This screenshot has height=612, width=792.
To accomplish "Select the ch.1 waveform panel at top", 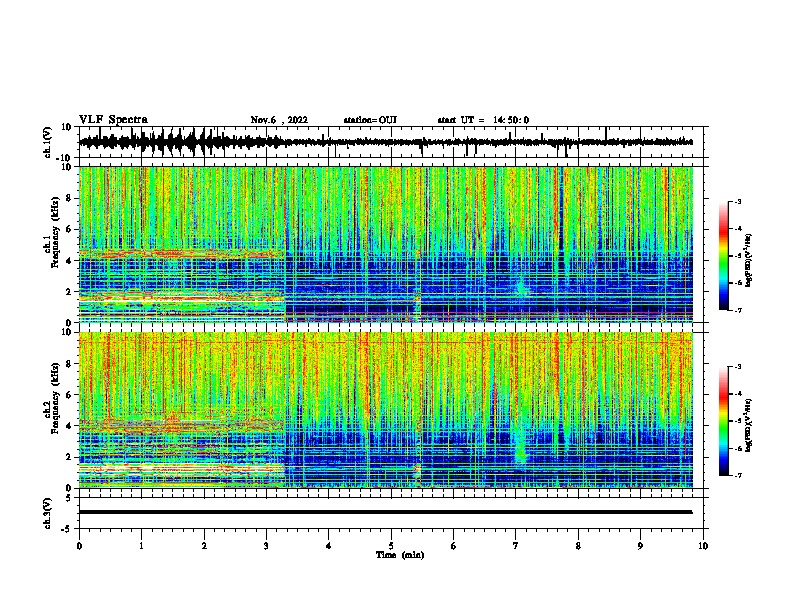I will click(x=393, y=142).
